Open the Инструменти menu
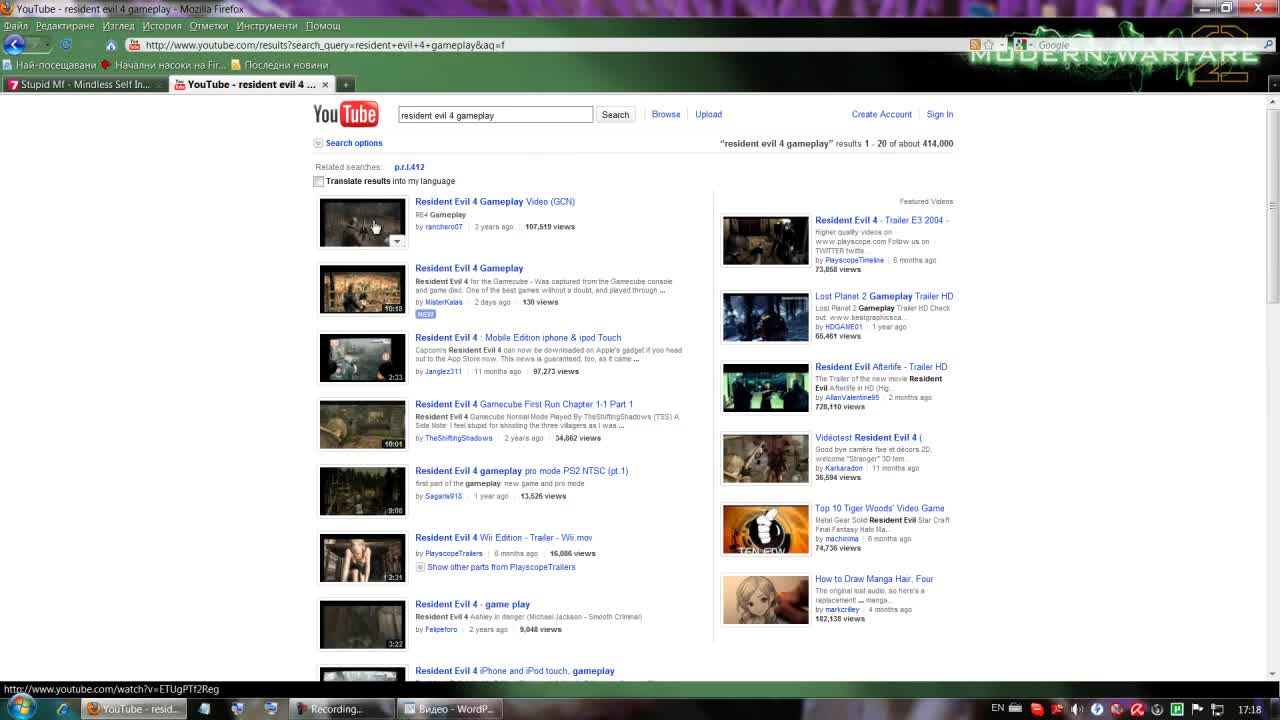The height and width of the screenshot is (720, 1280). pyautogui.click(x=267, y=25)
